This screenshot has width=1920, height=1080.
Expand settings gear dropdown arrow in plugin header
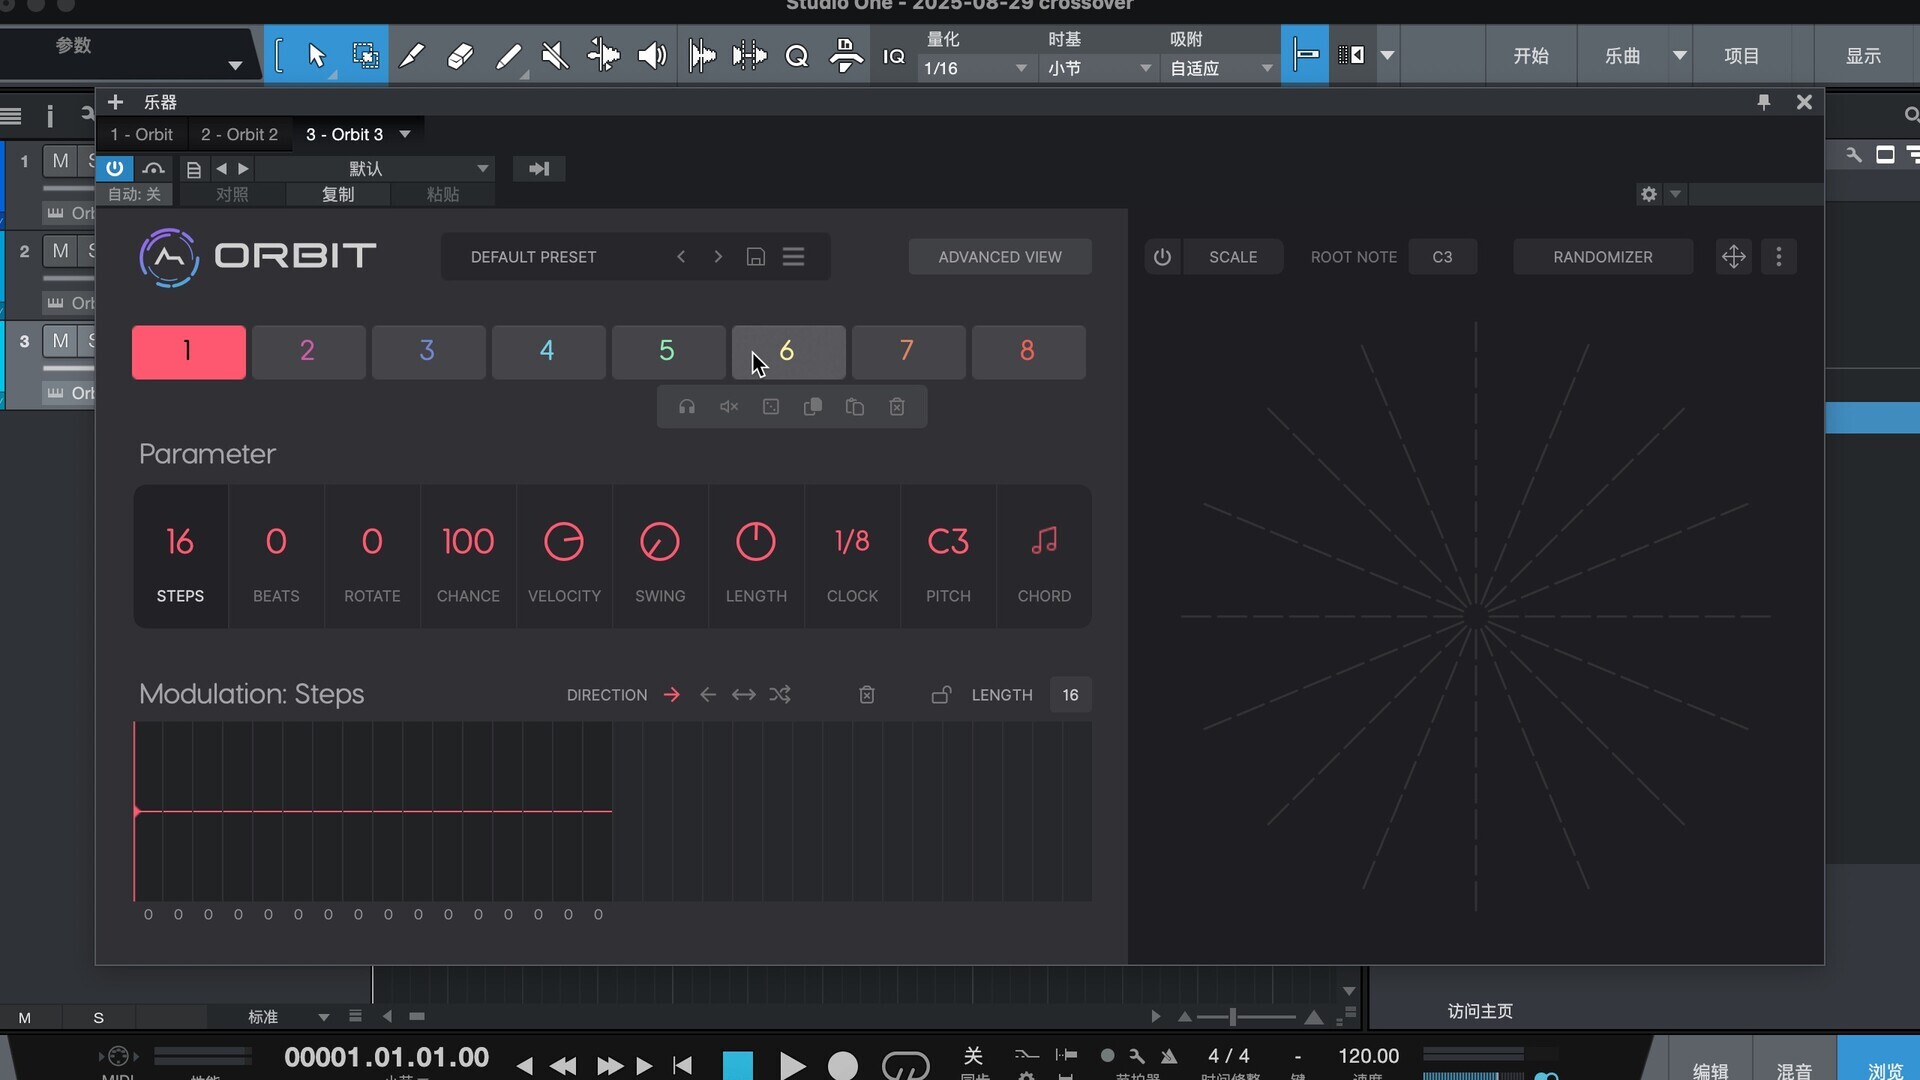click(x=1676, y=194)
